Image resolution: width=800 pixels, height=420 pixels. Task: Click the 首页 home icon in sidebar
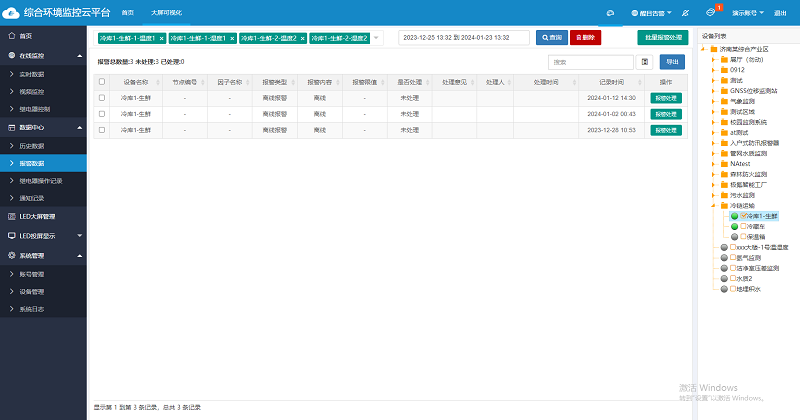[11, 35]
